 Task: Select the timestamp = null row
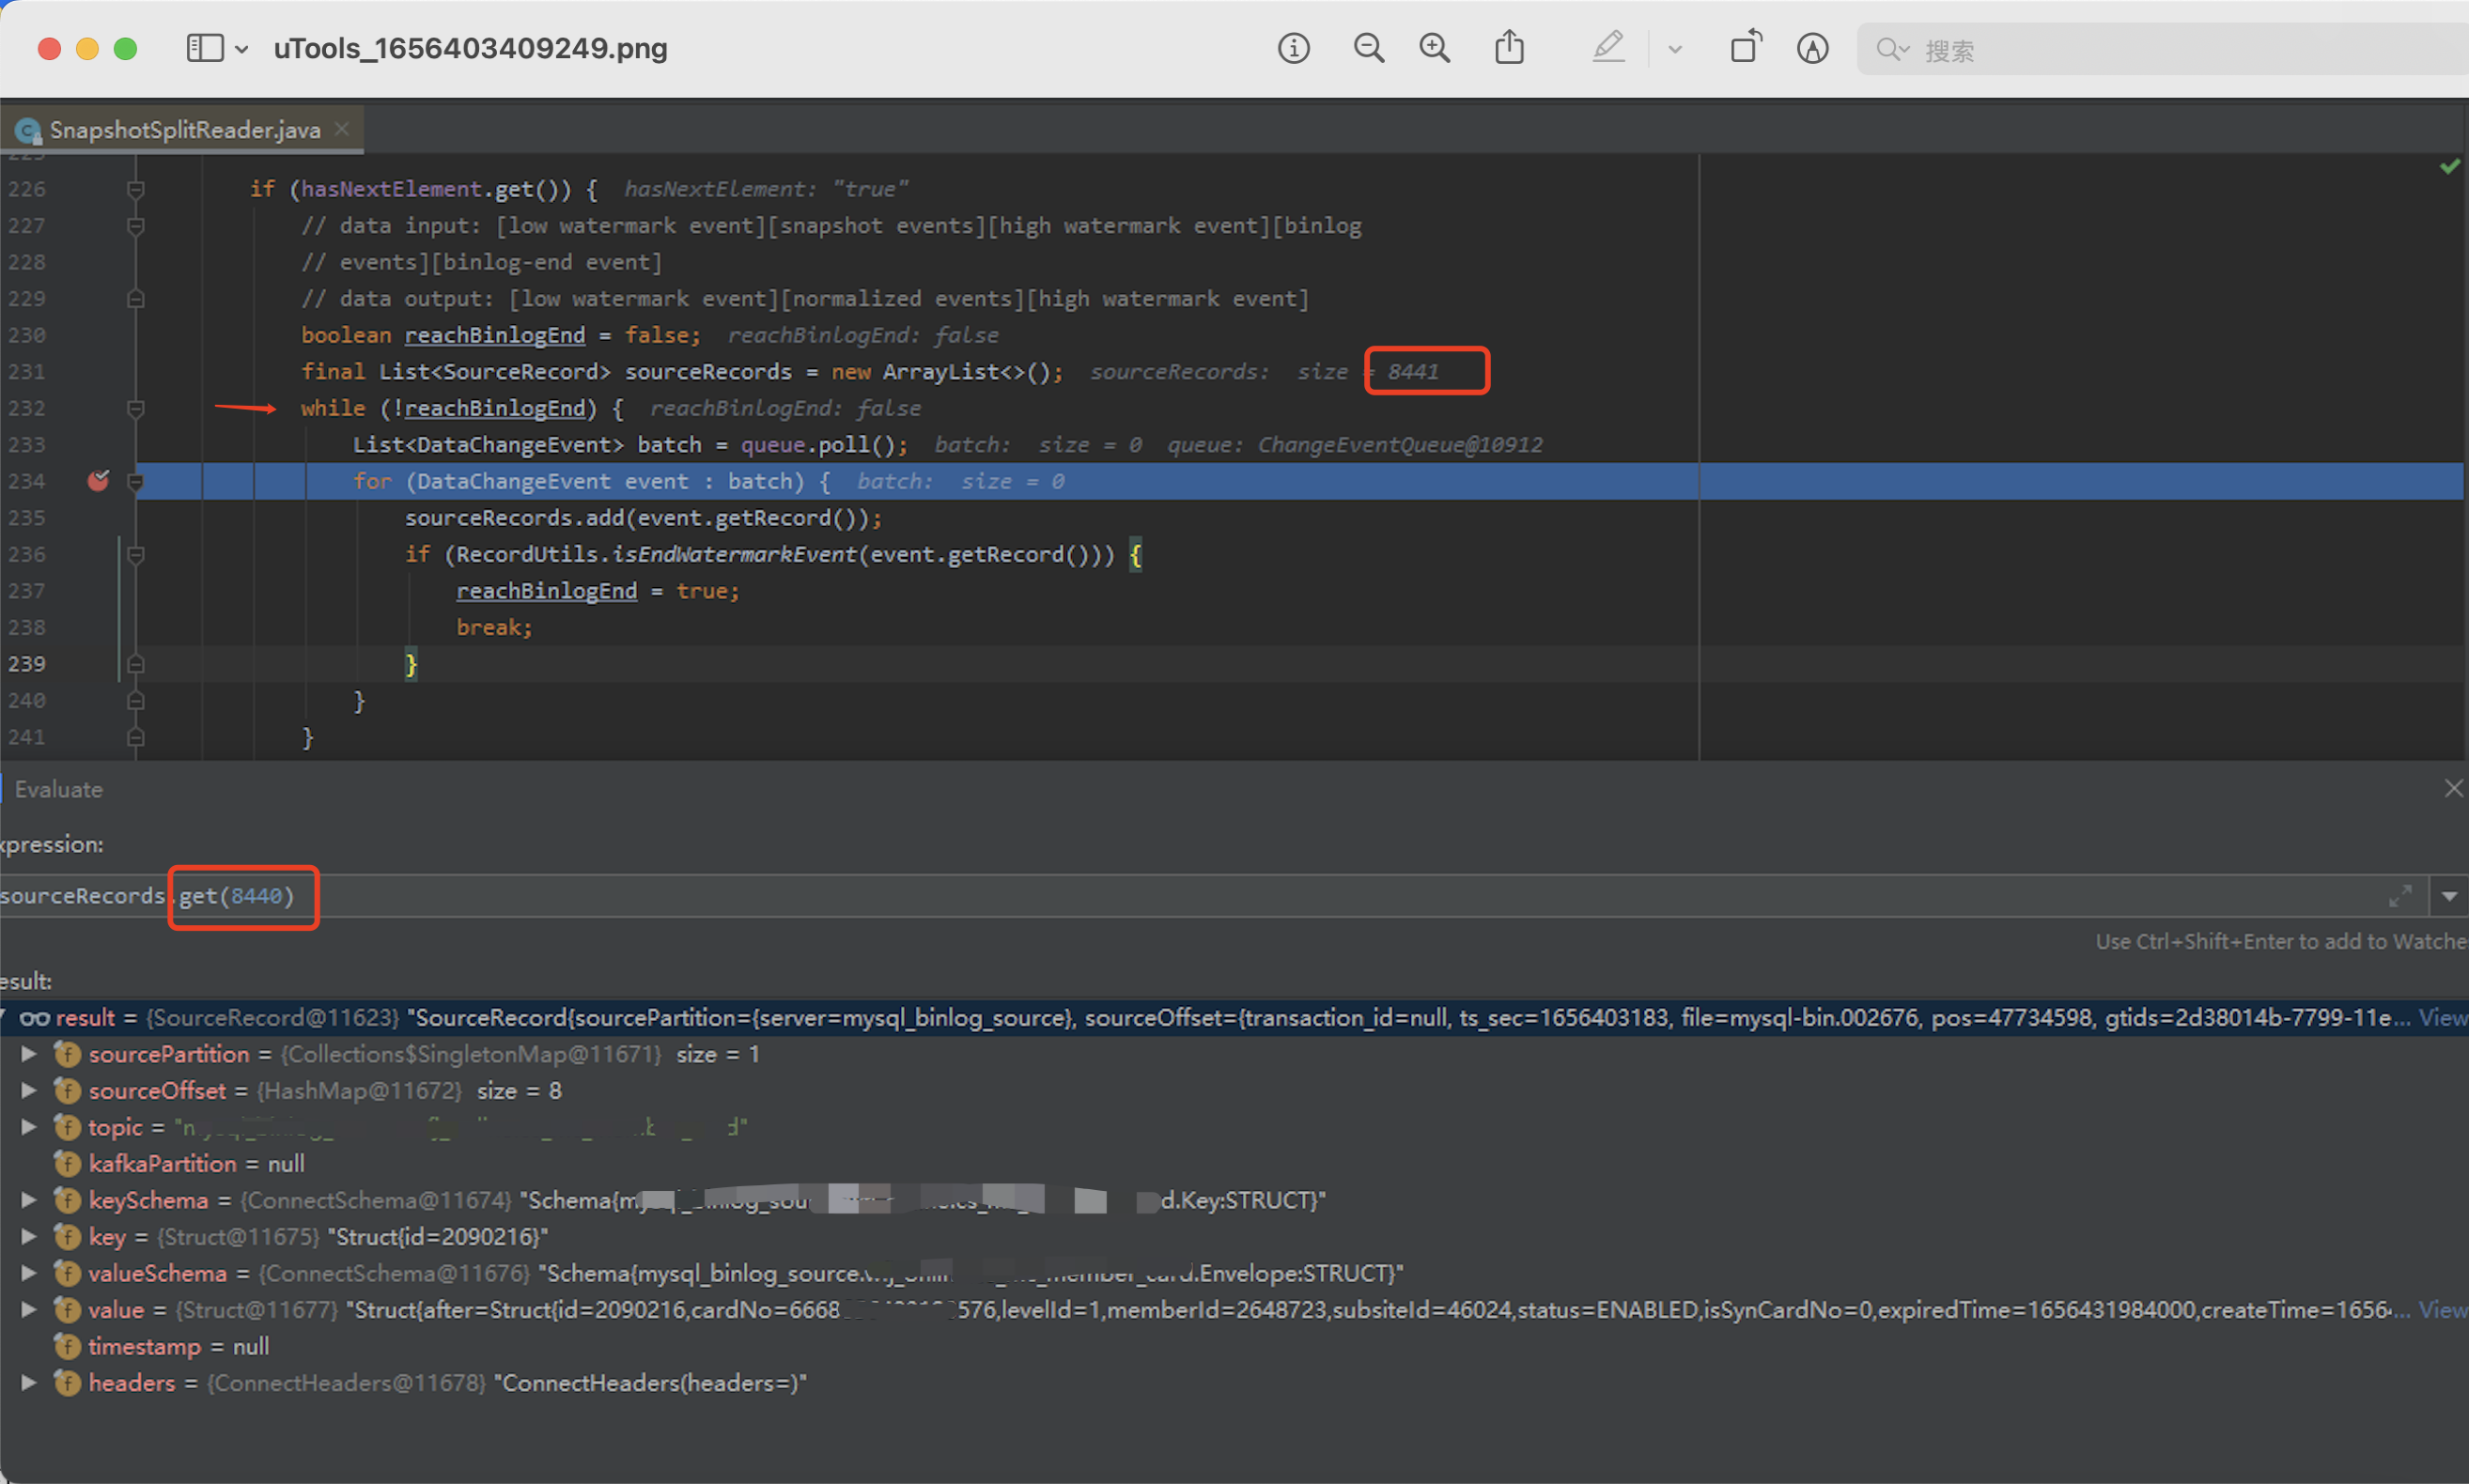[x=1234, y=1347]
